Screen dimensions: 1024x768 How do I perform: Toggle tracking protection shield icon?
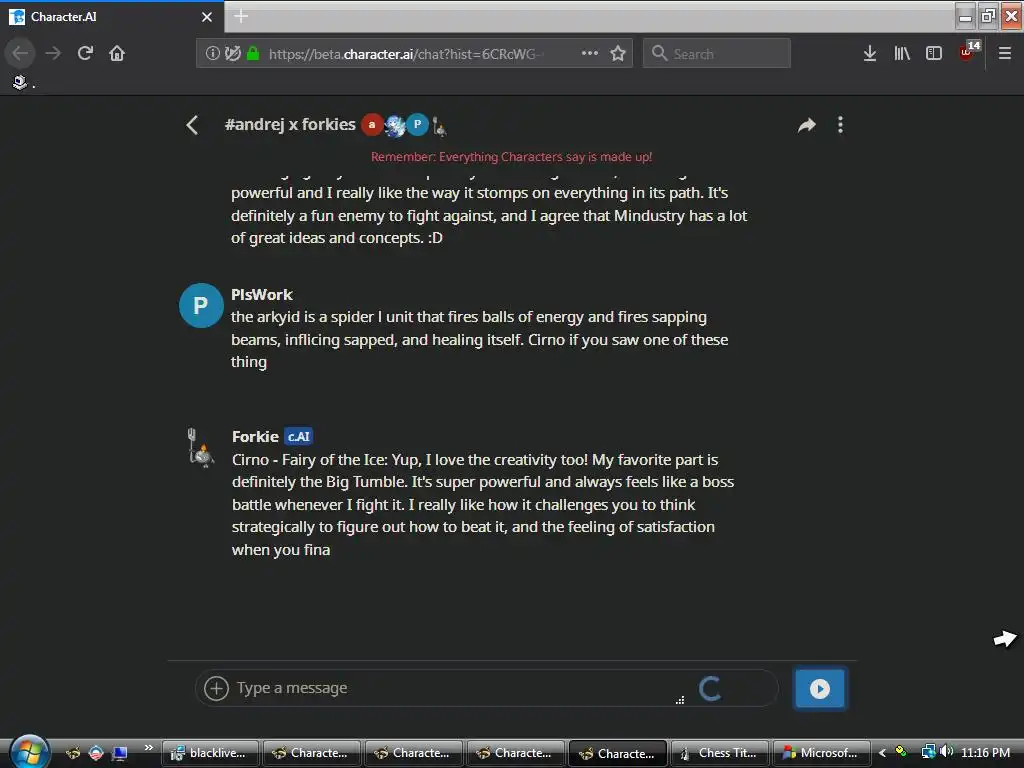(233, 53)
